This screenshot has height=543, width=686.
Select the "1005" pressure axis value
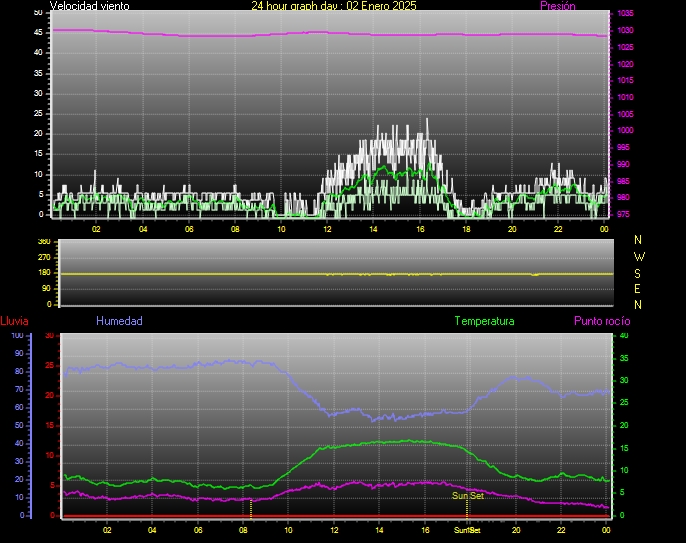pyautogui.click(x=625, y=114)
